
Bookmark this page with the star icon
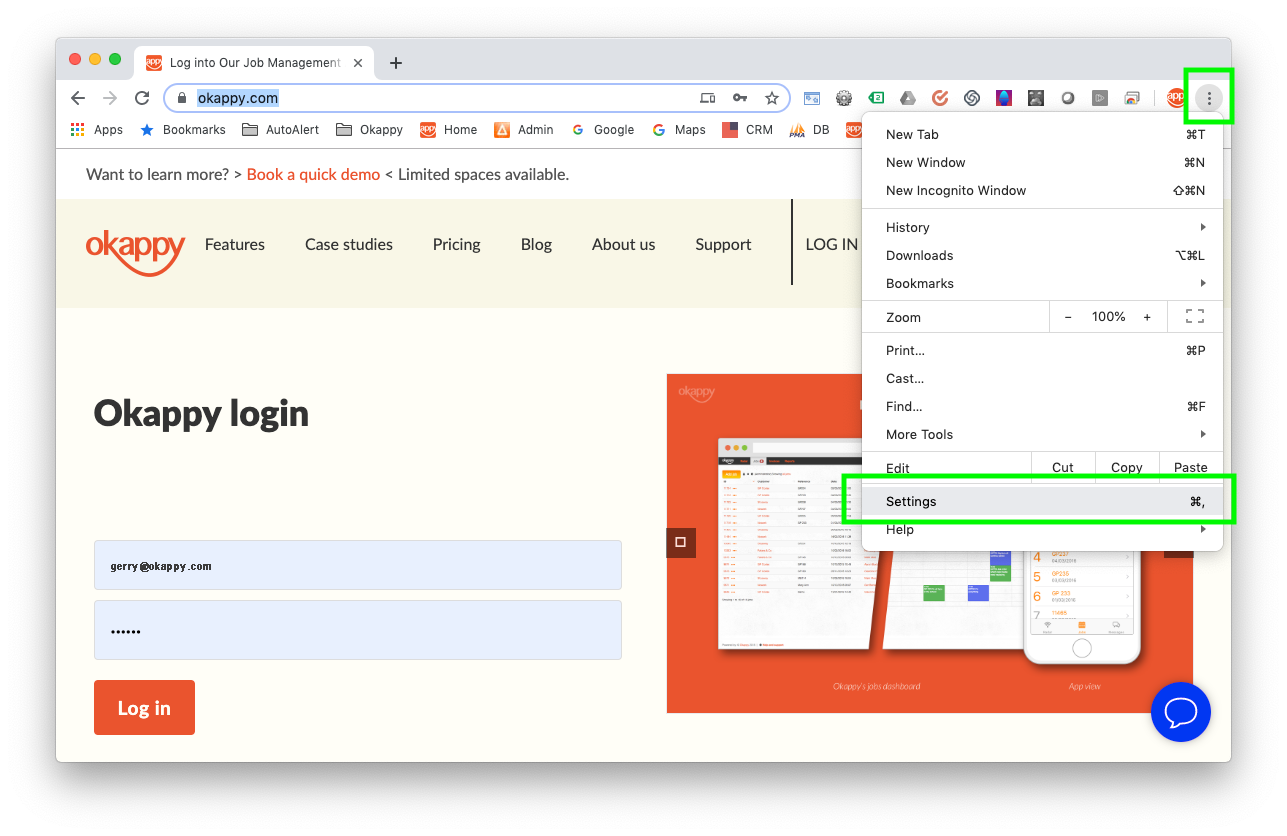[x=771, y=98]
